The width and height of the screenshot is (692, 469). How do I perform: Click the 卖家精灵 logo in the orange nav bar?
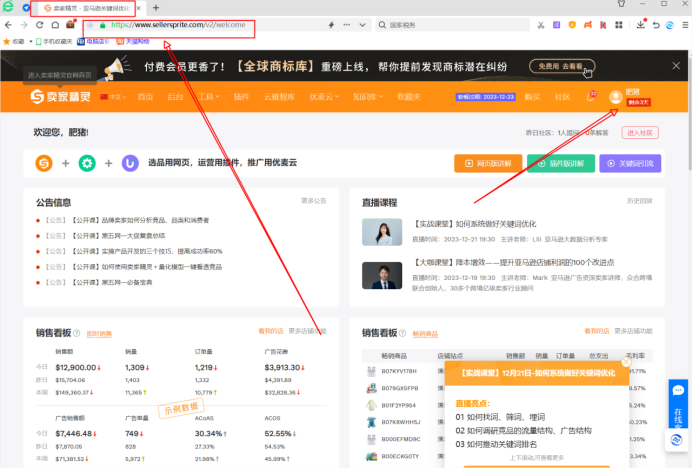pyautogui.click(x=60, y=96)
